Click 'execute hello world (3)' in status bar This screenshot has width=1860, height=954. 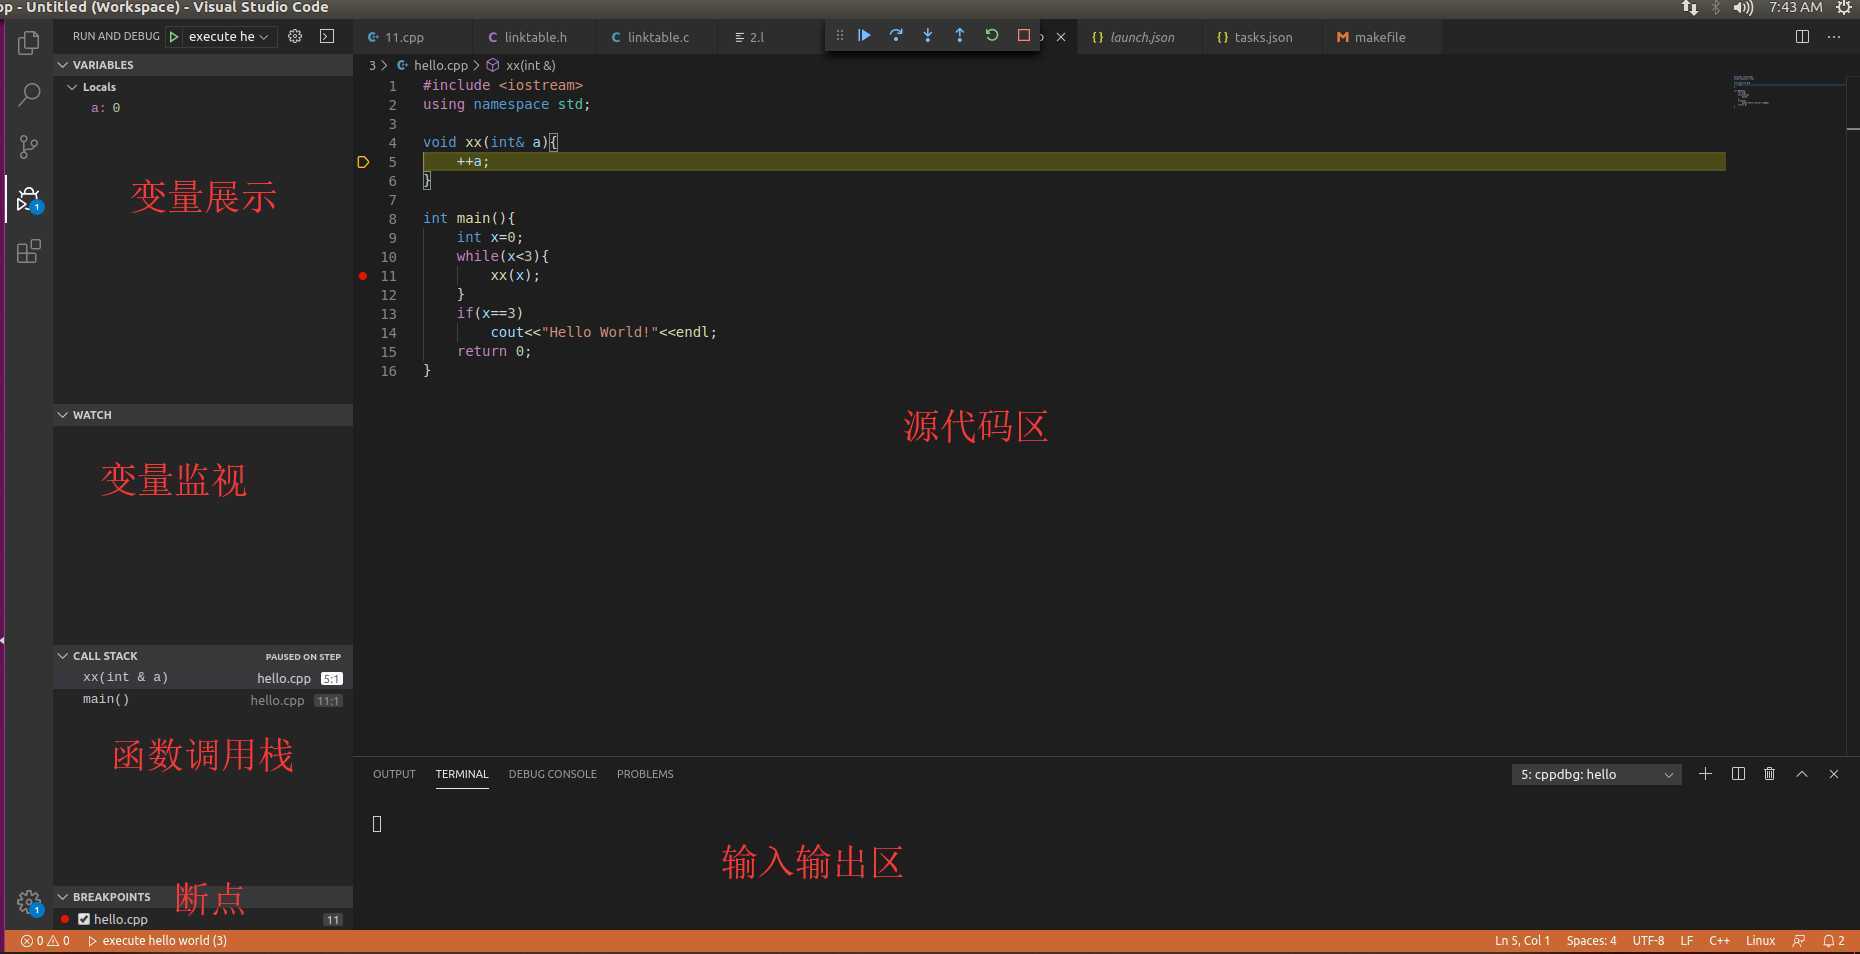[157, 941]
